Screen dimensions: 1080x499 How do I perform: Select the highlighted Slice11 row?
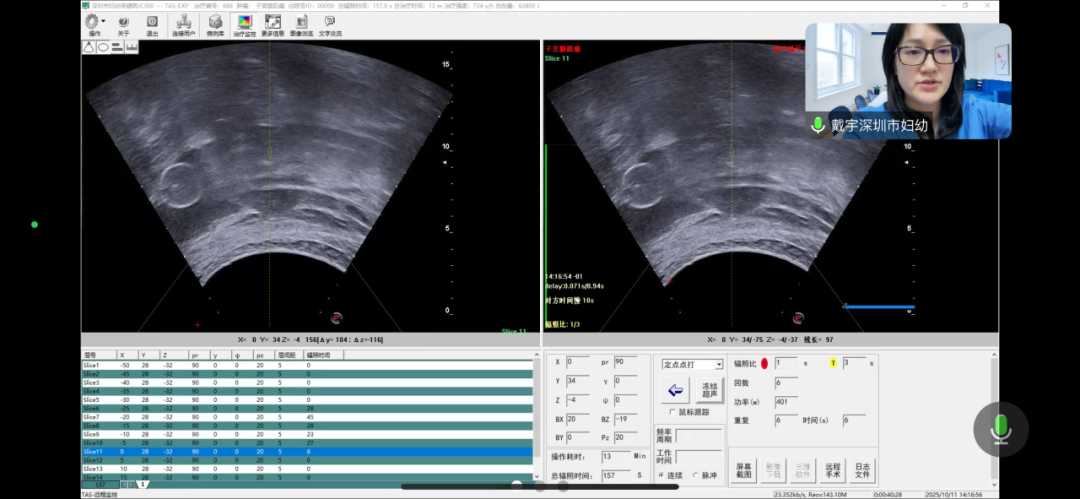click(307, 451)
